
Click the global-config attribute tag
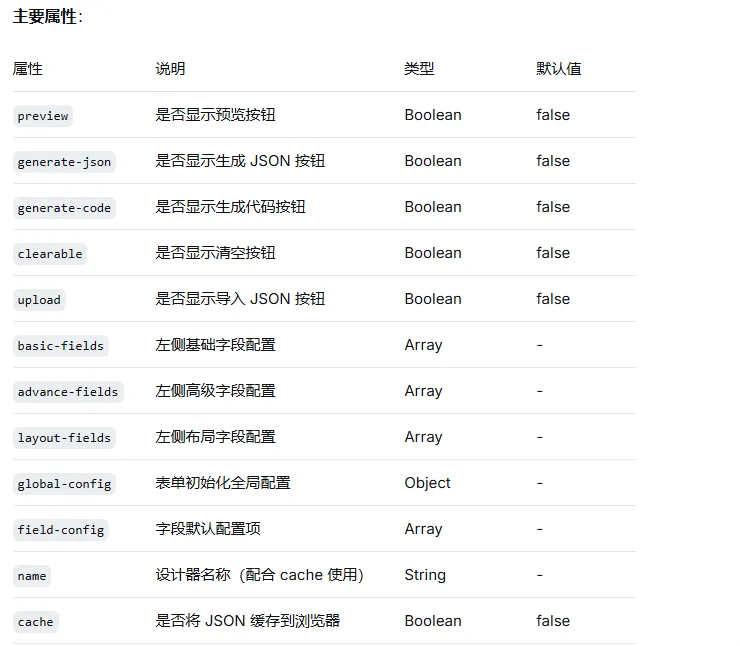(x=64, y=484)
